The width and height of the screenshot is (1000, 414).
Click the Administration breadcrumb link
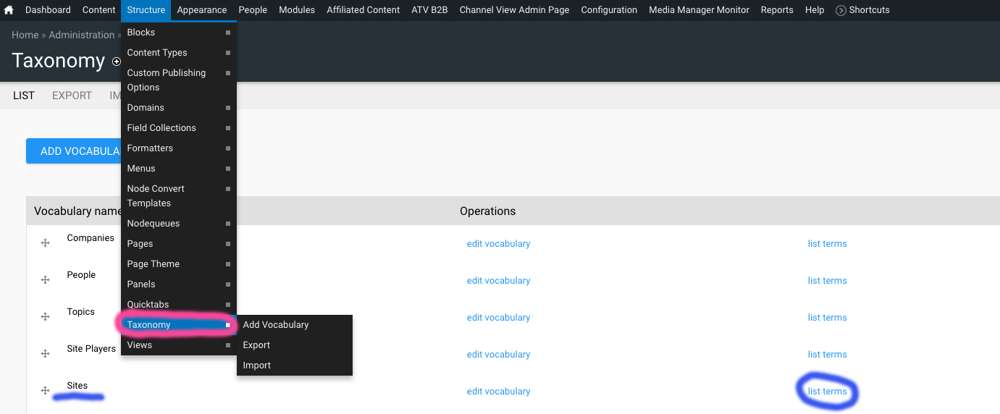pyautogui.click(x=82, y=35)
